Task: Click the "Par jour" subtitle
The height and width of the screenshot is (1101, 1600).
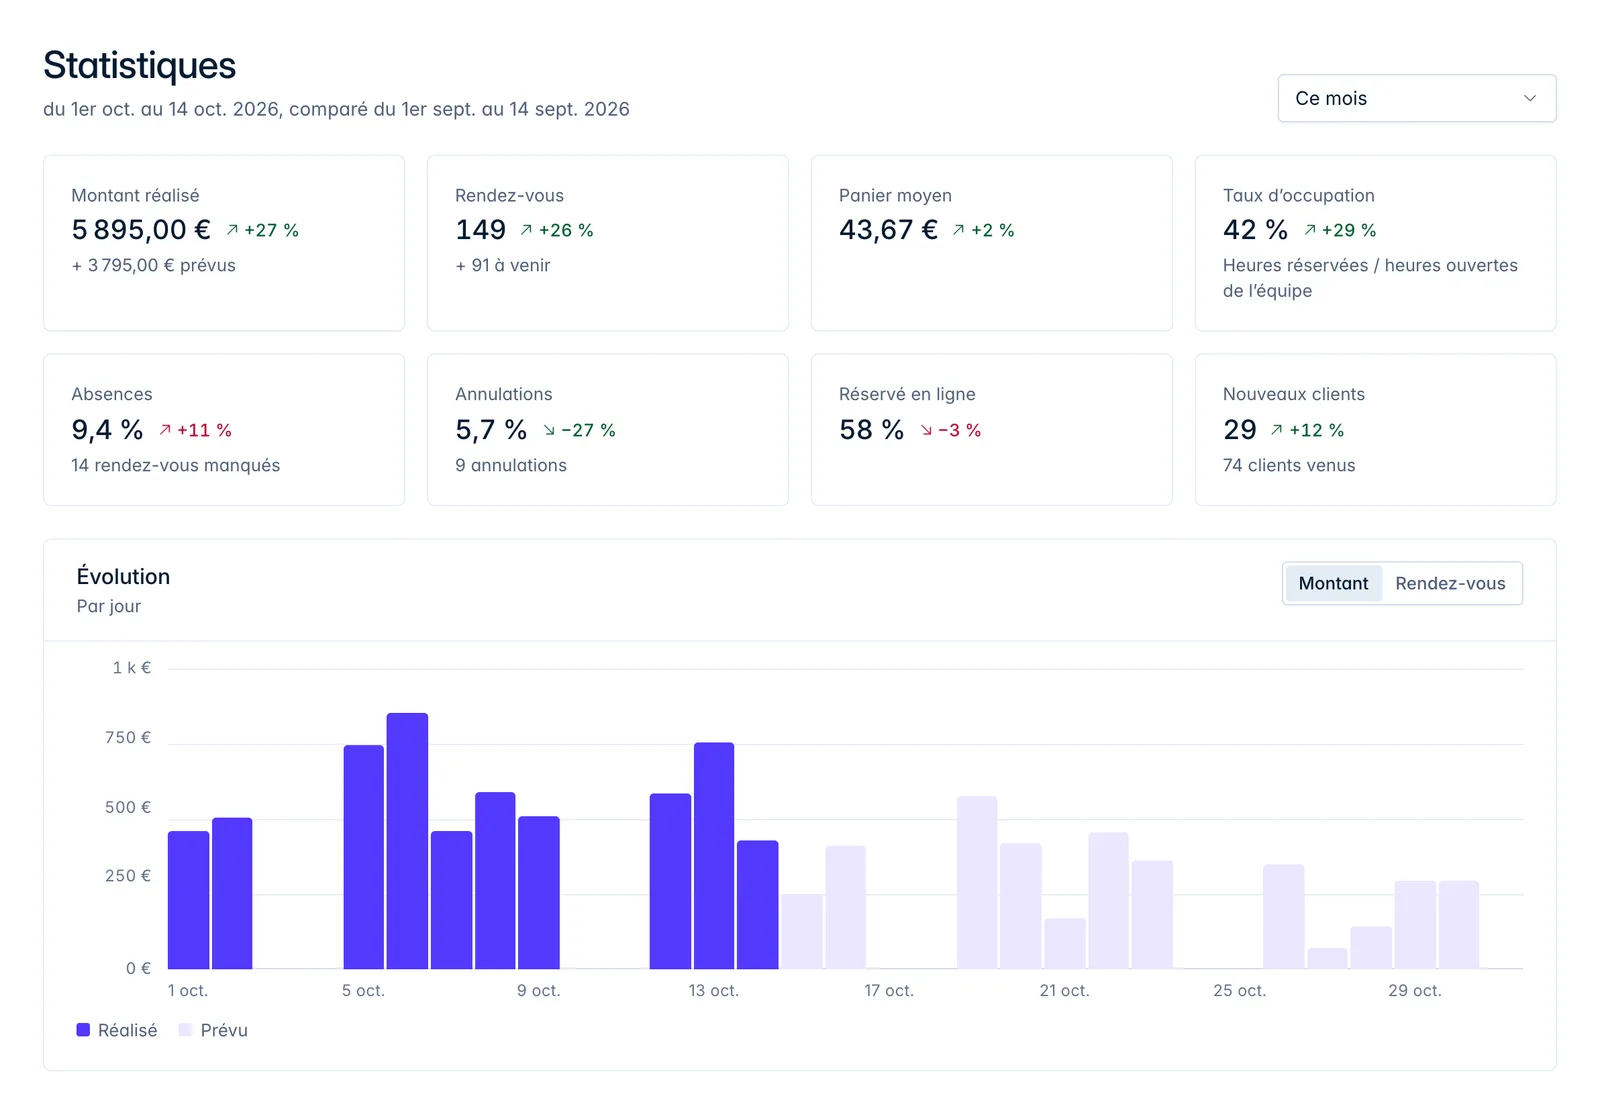Action: tap(109, 606)
